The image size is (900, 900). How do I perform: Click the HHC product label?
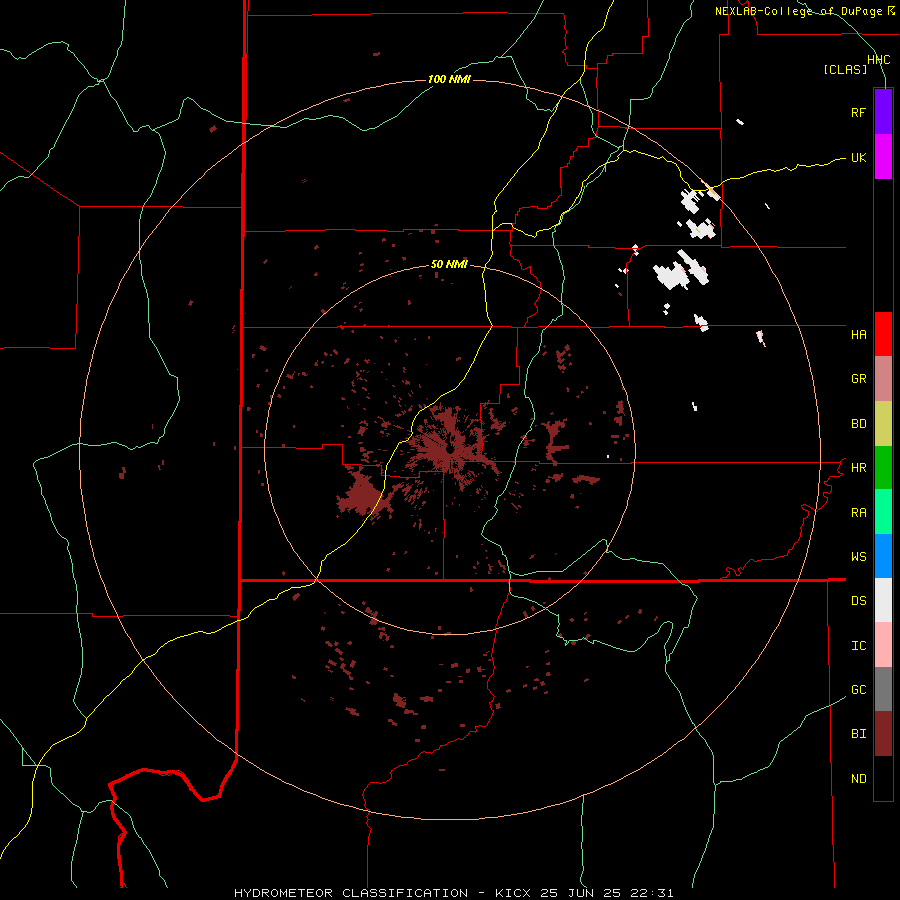click(x=878, y=60)
